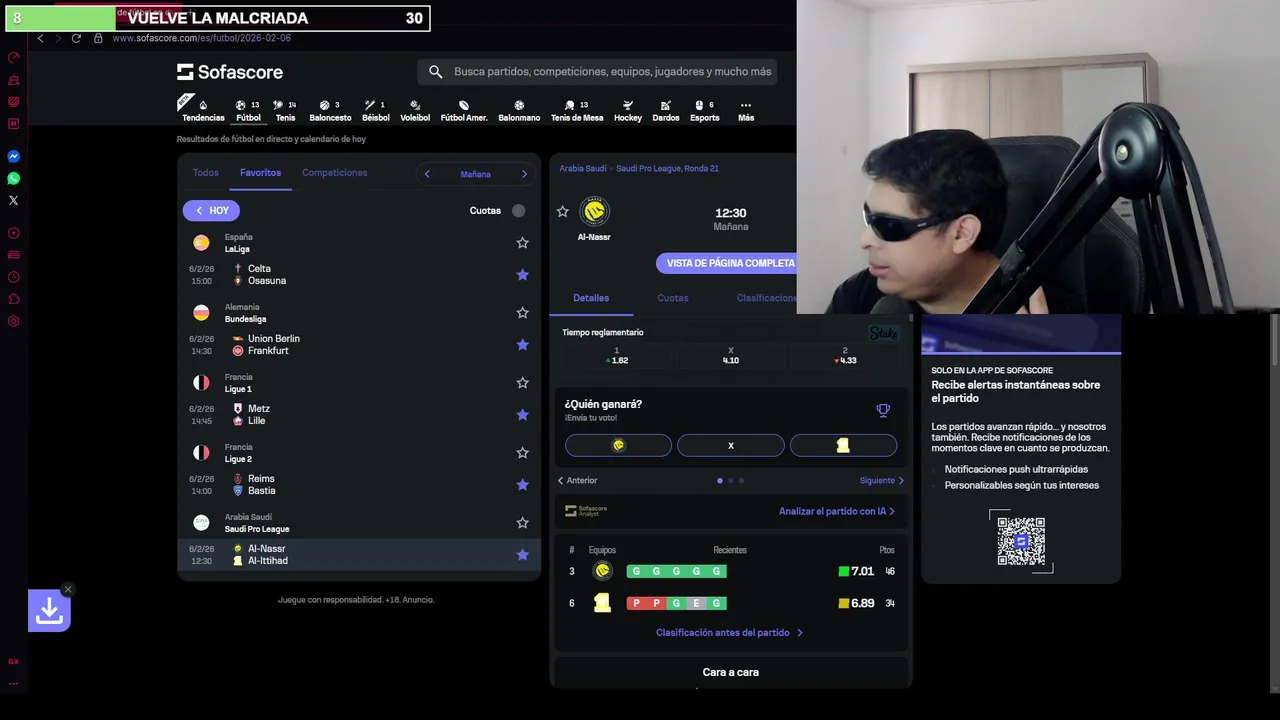Select the Baloncesto sport icon
The width and height of the screenshot is (1280, 720).
330,110
